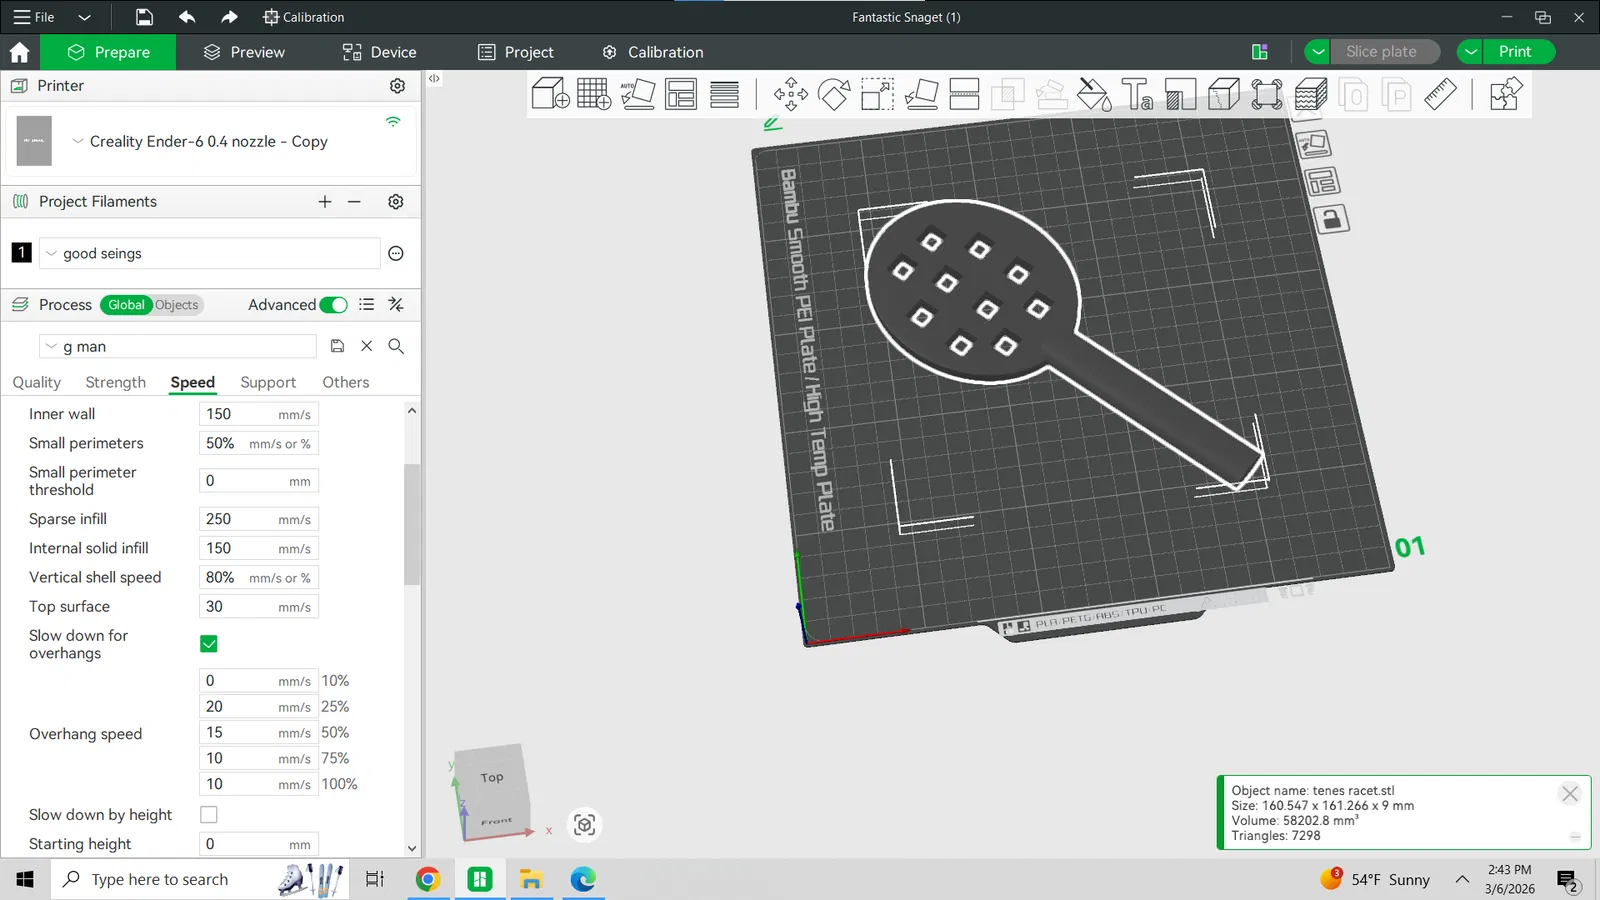Open the Quality settings tab
This screenshot has width=1600, height=900.
point(37,382)
